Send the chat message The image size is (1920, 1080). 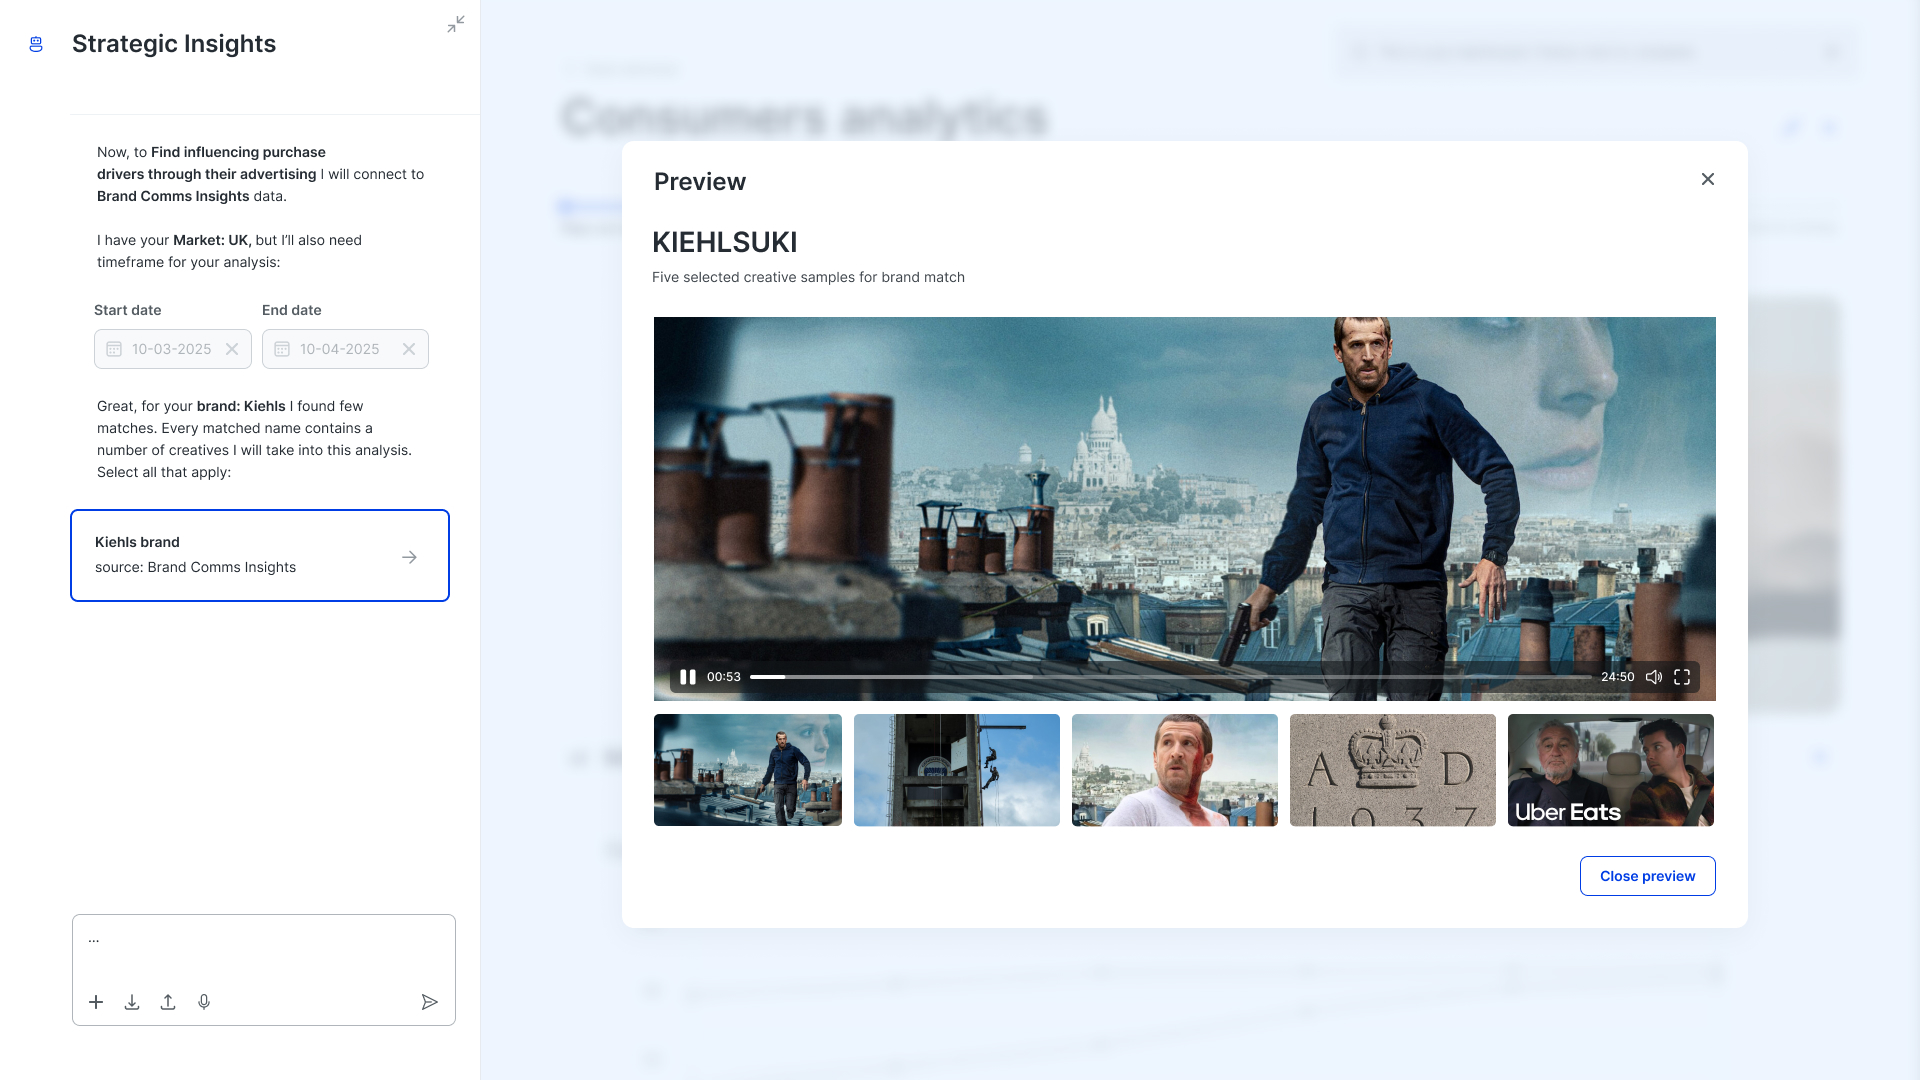(x=430, y=1002)
